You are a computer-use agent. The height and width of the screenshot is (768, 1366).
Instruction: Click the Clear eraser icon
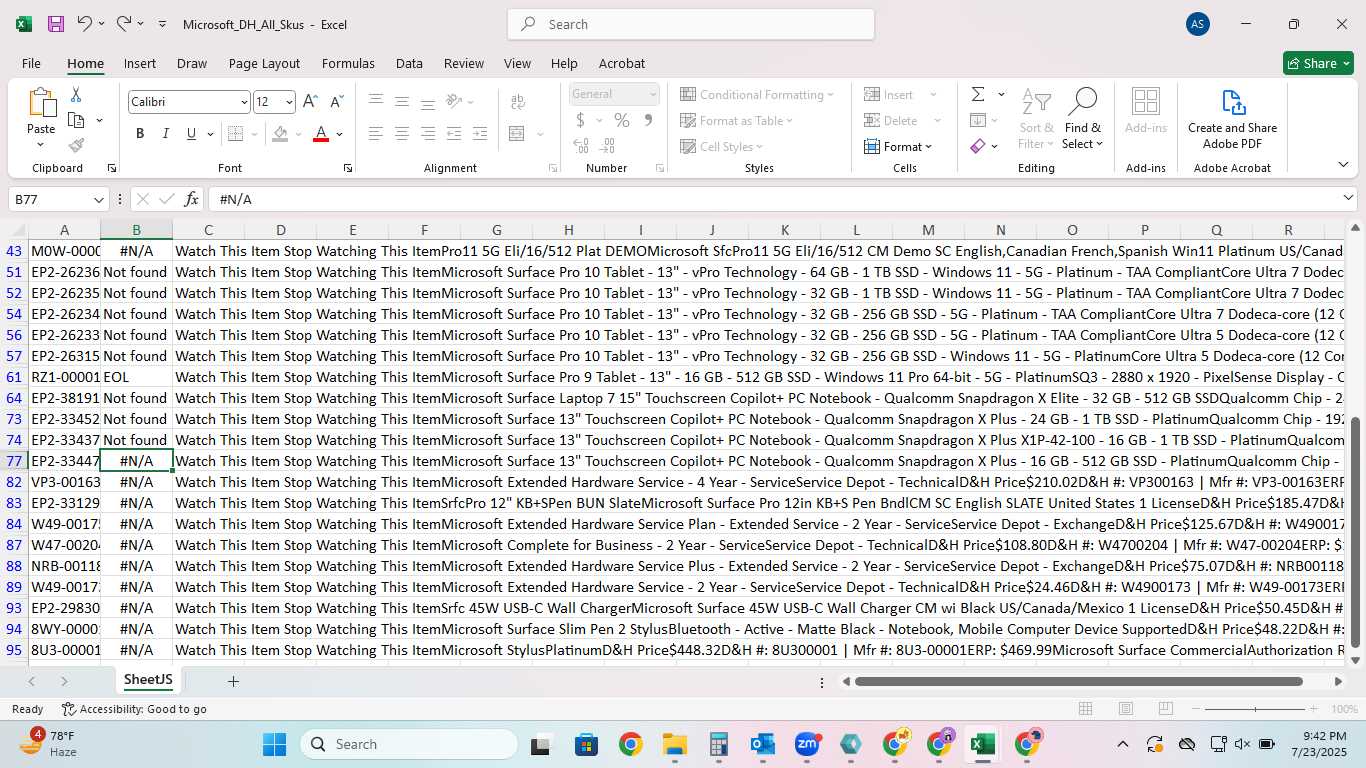click(x=978, y=146)
